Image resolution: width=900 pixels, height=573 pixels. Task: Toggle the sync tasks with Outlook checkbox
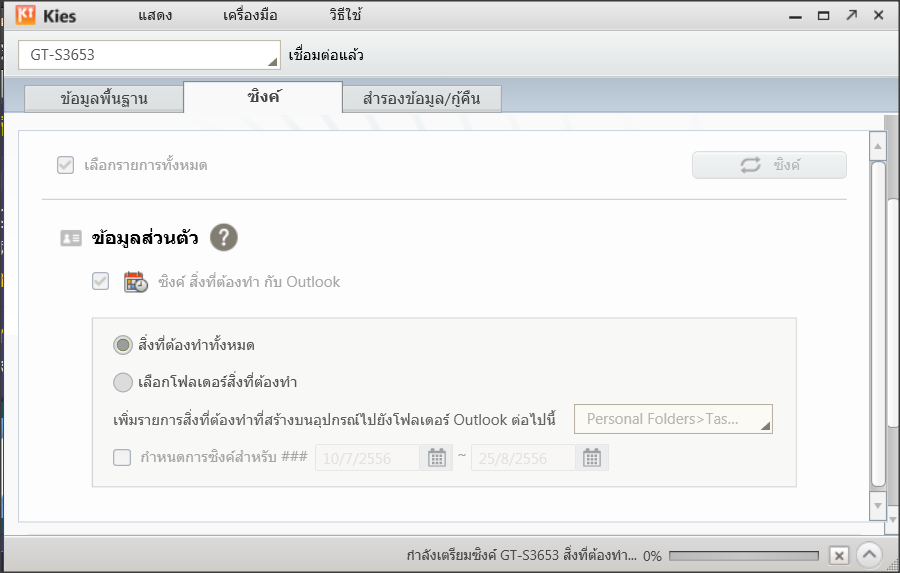pyautogui.click(x=100, y=281)
